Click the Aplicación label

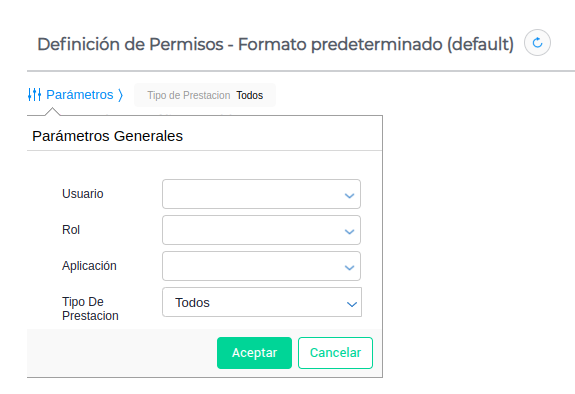point(89,266)
